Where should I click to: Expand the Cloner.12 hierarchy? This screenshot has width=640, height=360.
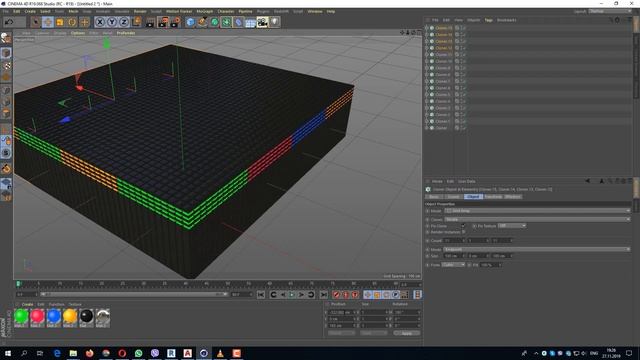(427, 48)
